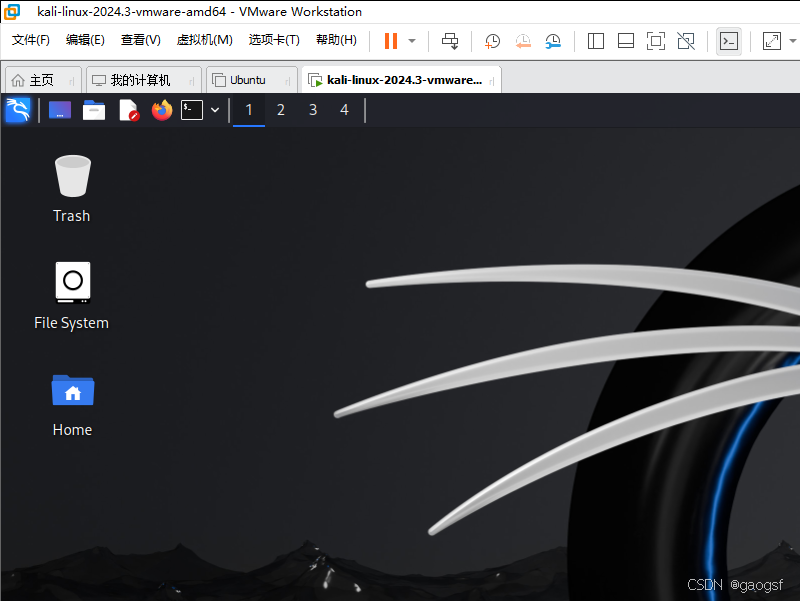Viewport: 800px width, 601px height.
Task: Select the kali-linux-2024.3-vmware tab
Action: [404, 80]
